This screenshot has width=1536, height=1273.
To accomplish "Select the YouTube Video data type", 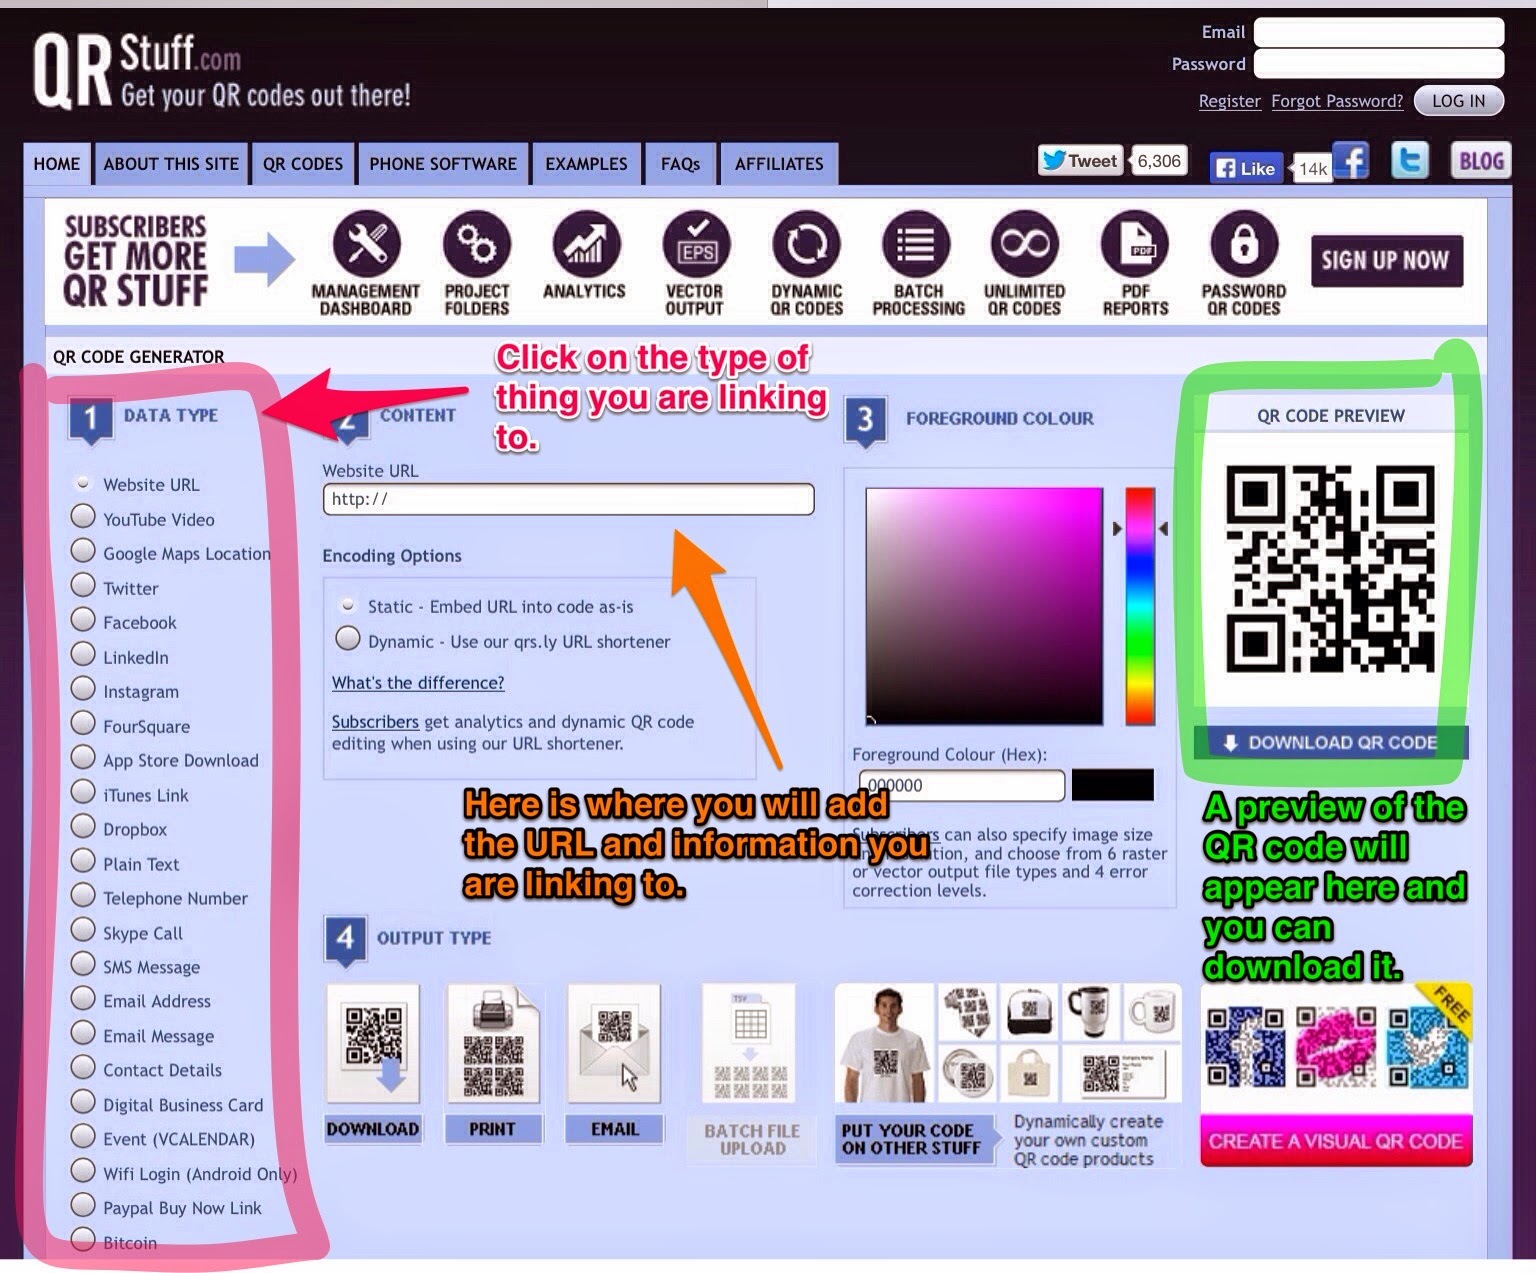I will pyautogui.click(x=84, y=517).
